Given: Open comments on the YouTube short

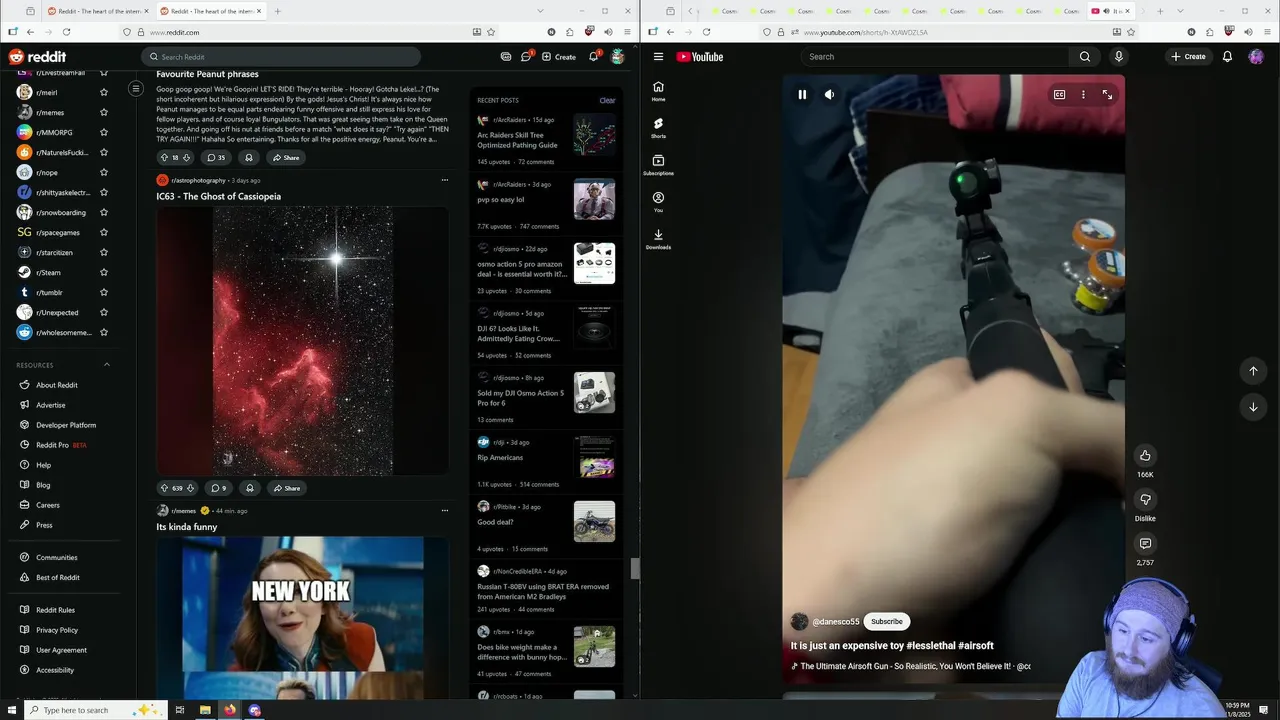Looking at the screenshot, I should (1145, 543).
